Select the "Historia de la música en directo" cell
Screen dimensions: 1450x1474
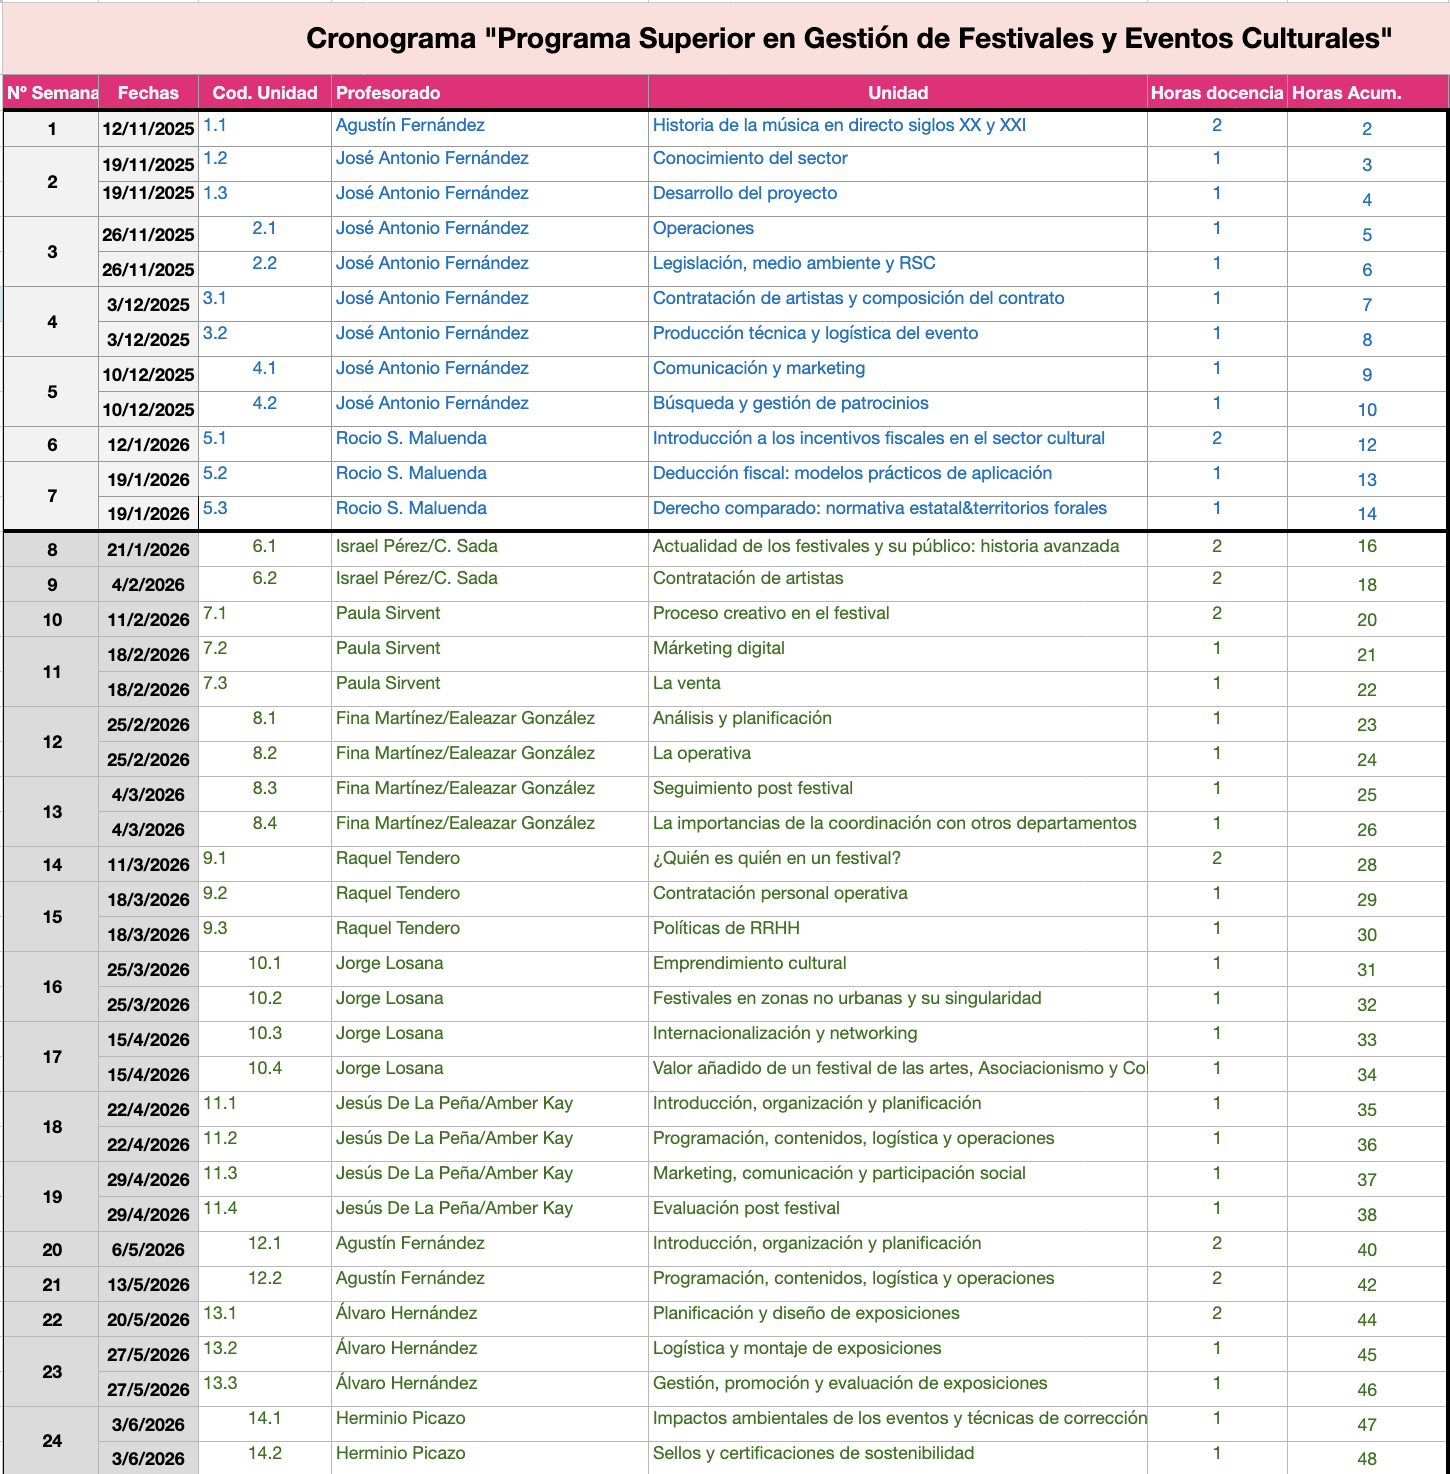(x=839, y=126)
